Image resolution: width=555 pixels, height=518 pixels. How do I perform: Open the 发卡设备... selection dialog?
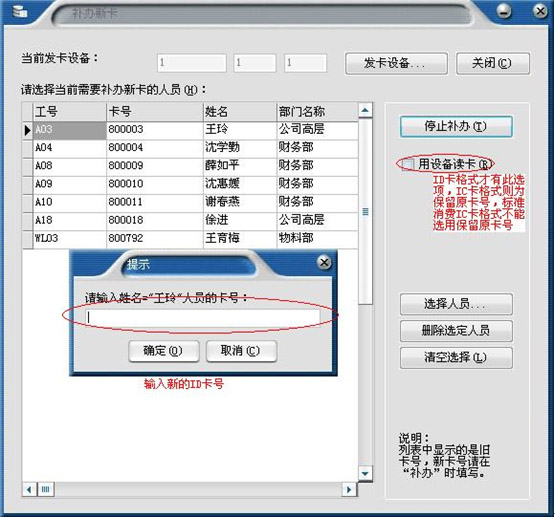396,63
